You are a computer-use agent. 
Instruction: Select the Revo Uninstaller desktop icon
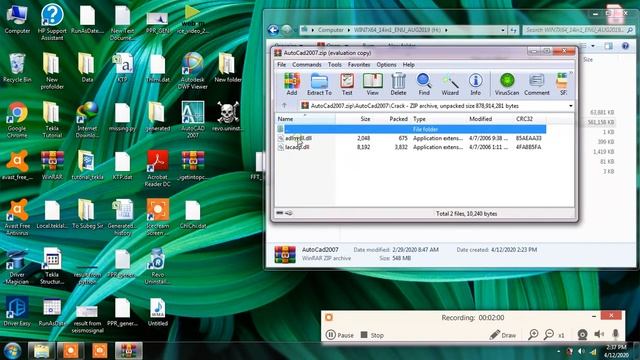[158, 267]
